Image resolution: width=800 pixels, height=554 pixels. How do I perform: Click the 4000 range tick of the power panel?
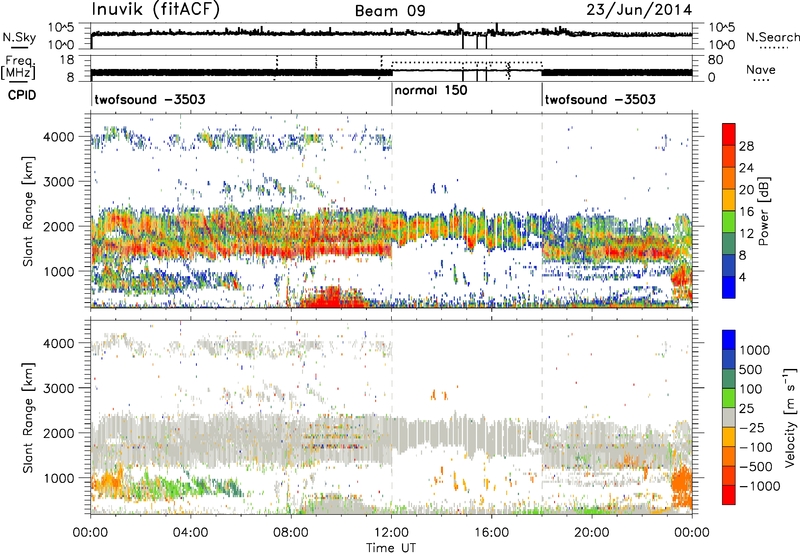58,137
